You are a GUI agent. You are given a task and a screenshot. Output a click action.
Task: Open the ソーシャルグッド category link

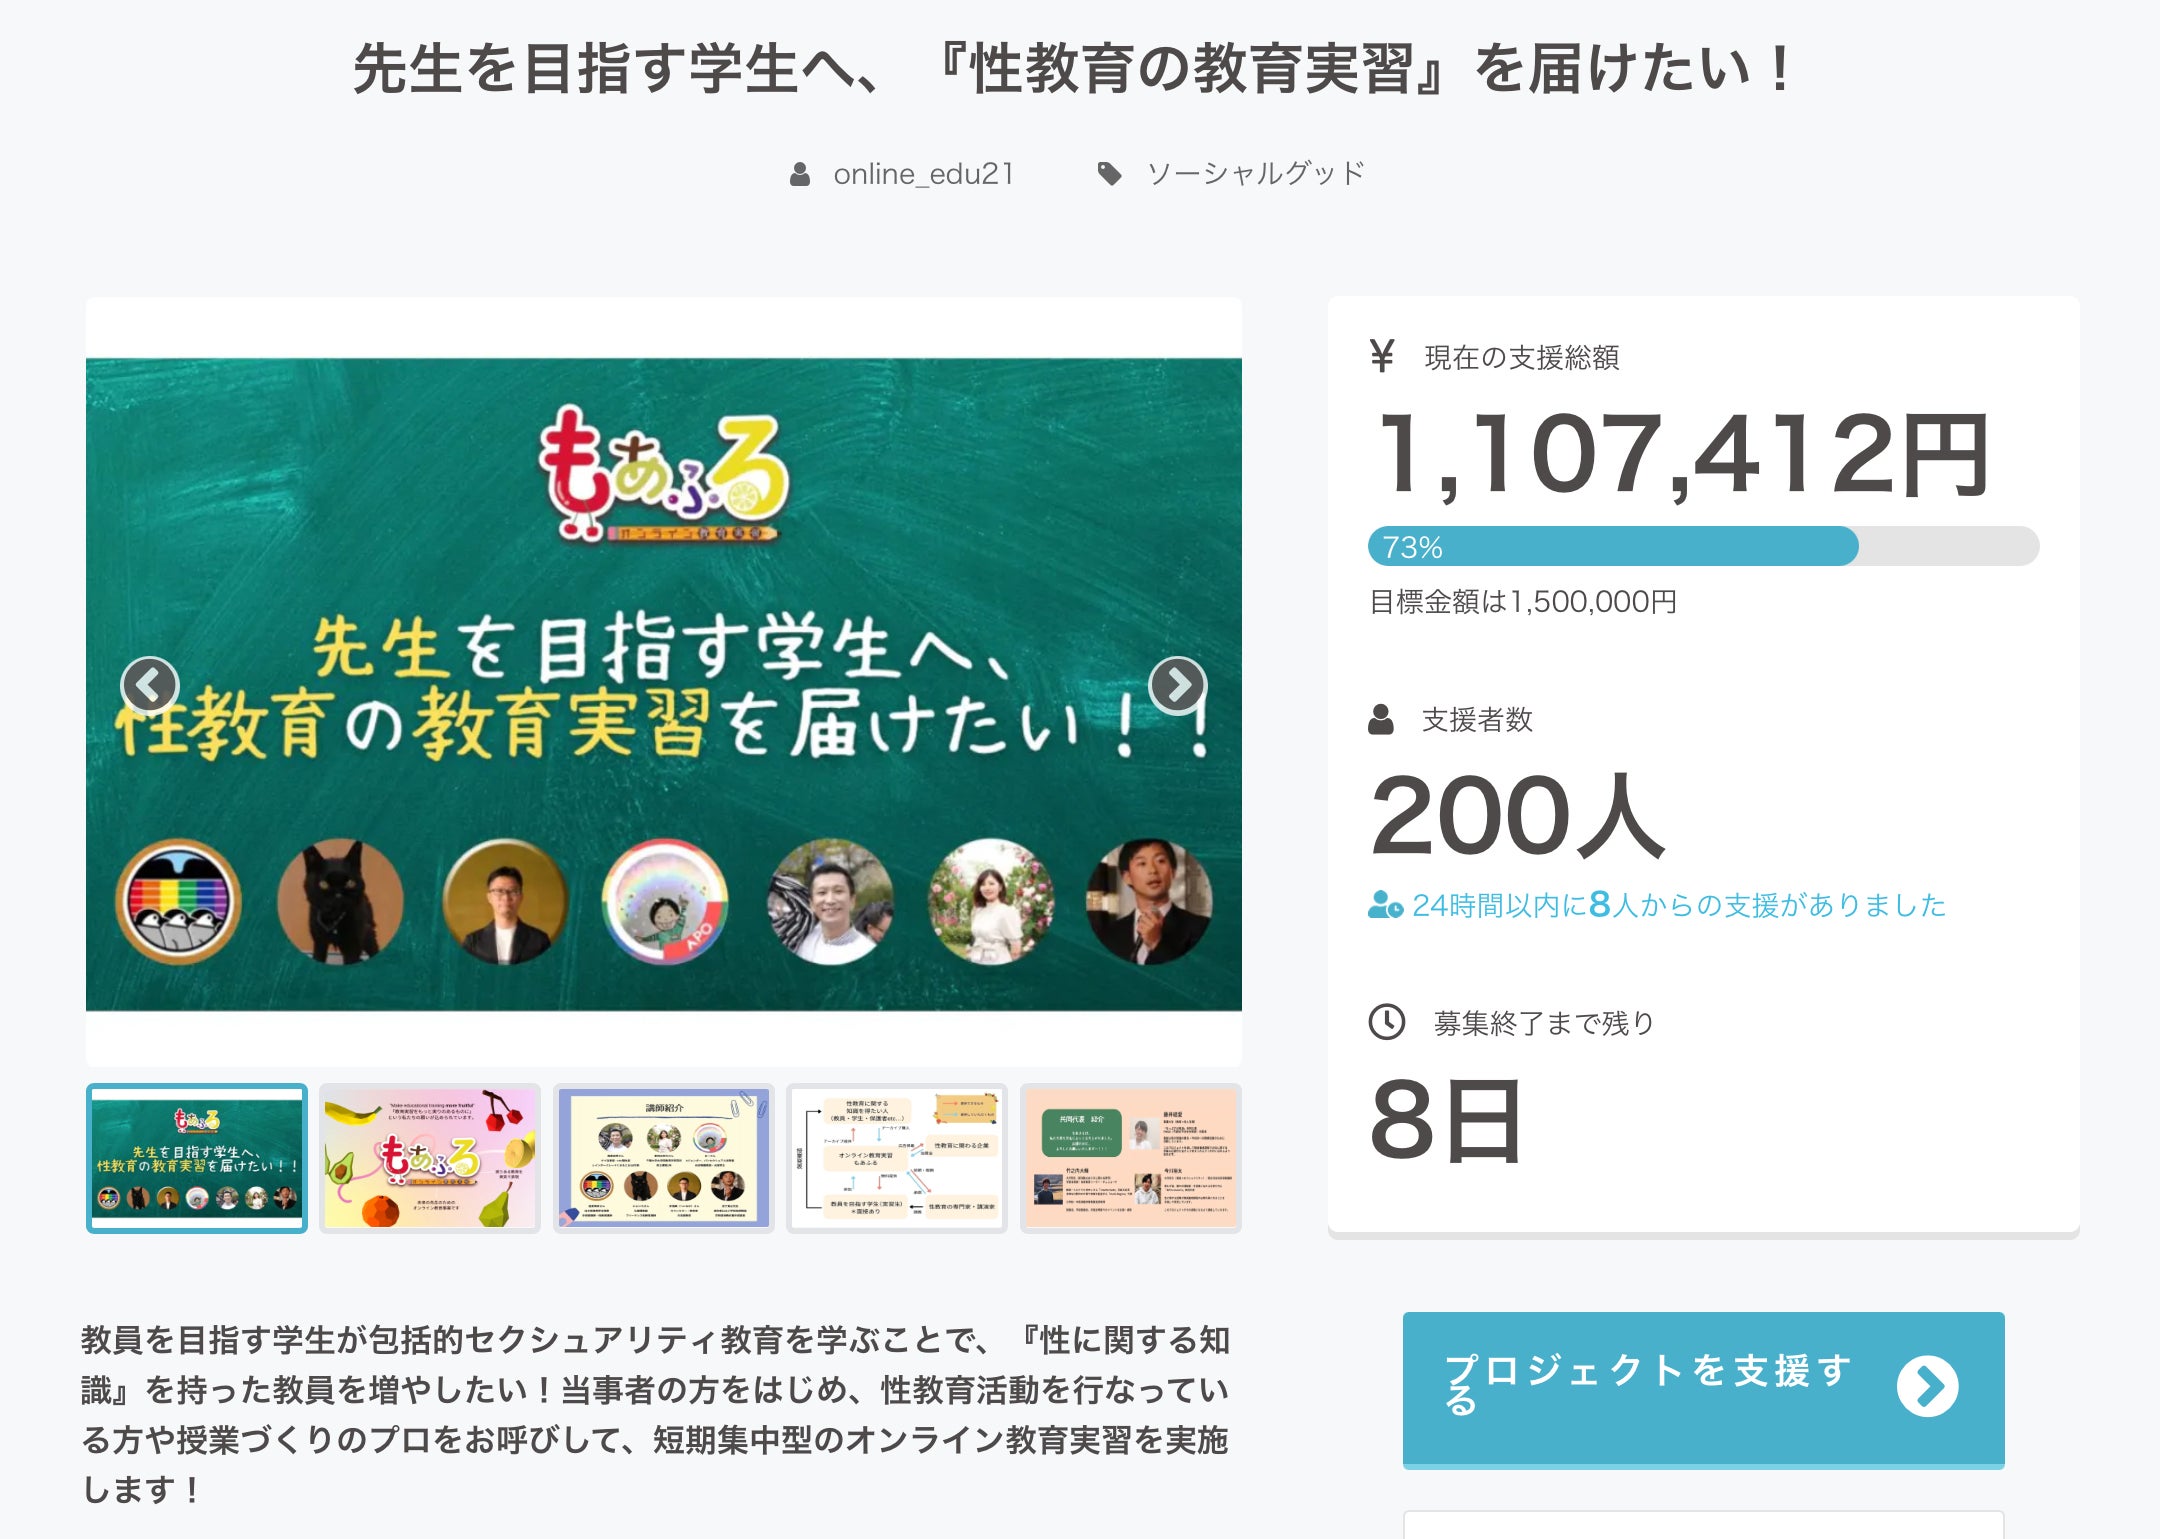pyautogui.click(x=1255, y=174)
